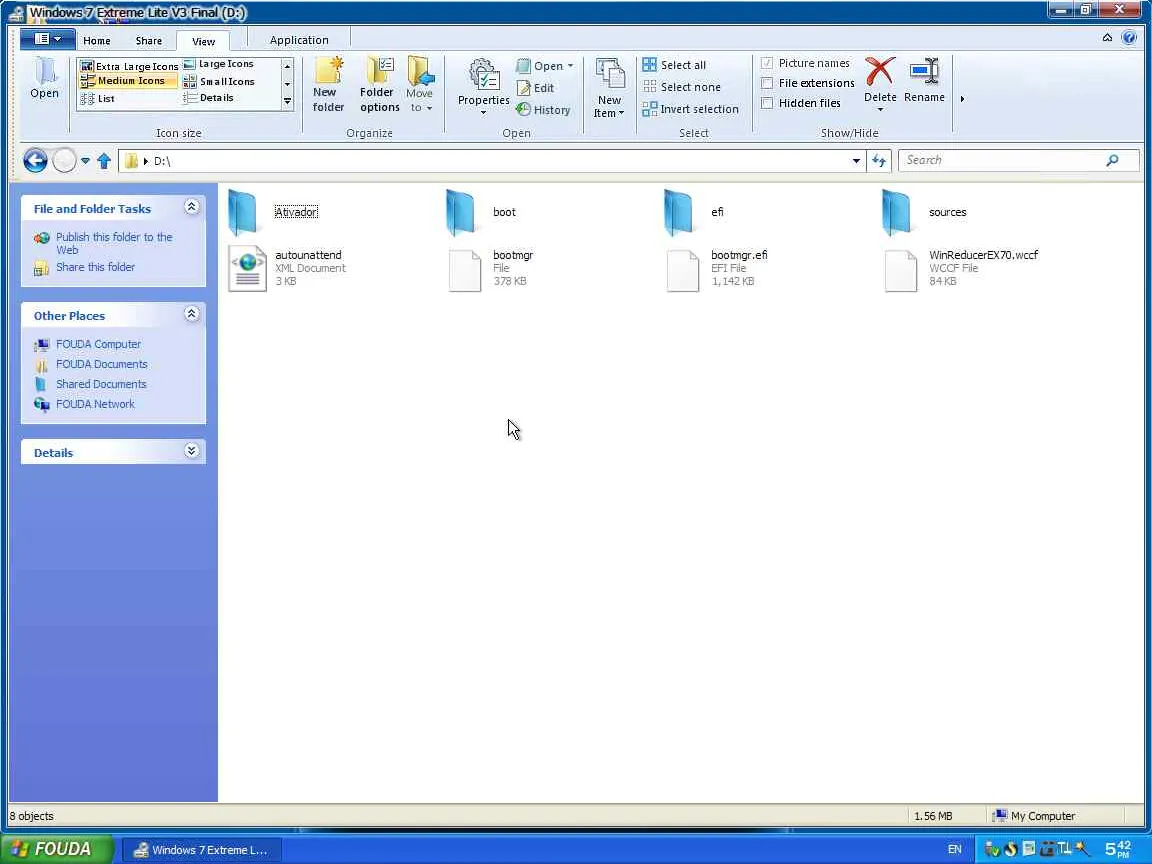
Task: Open Shared Documents
Action: [x=101, y=384]
